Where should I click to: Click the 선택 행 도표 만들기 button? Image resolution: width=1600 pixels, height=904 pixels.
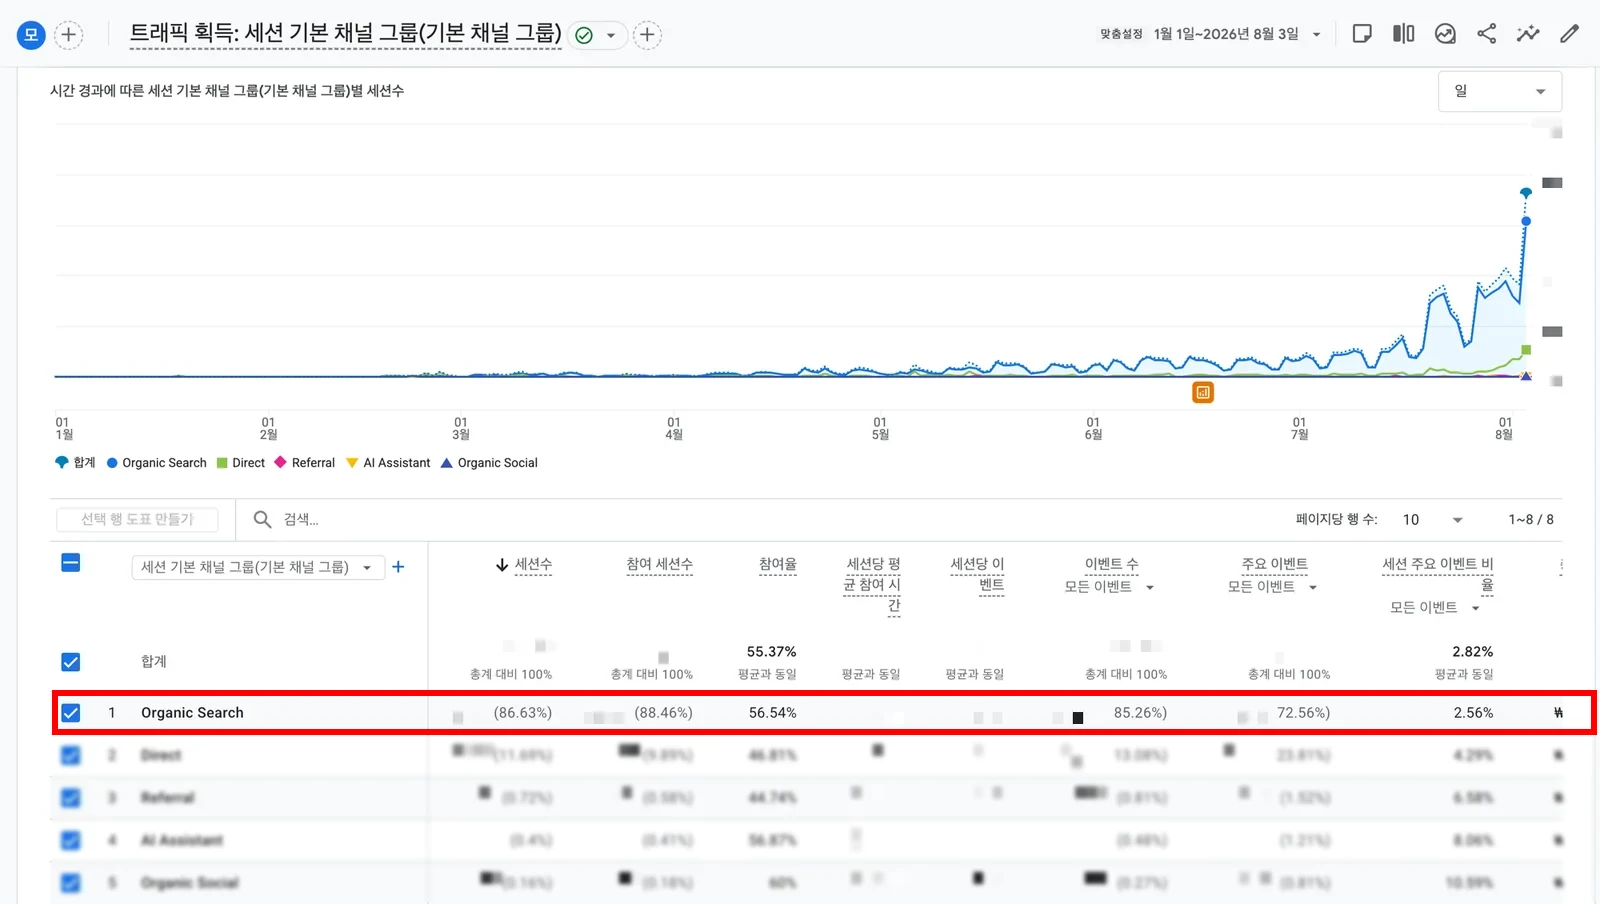137,519
